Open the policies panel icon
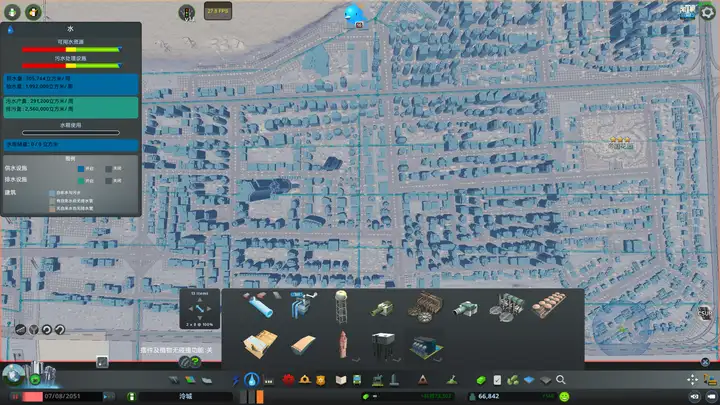This screenshot has height=405, width=720. click(497, 380)
